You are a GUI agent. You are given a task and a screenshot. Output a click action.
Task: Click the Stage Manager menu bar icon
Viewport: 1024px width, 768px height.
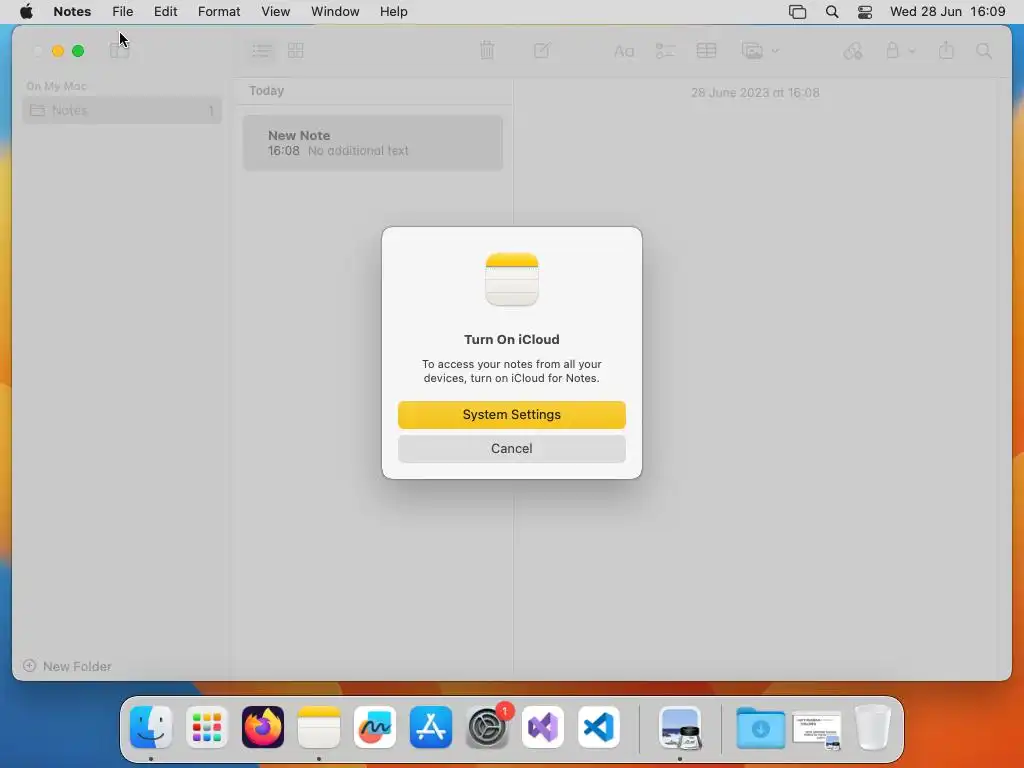coord(797,12)
